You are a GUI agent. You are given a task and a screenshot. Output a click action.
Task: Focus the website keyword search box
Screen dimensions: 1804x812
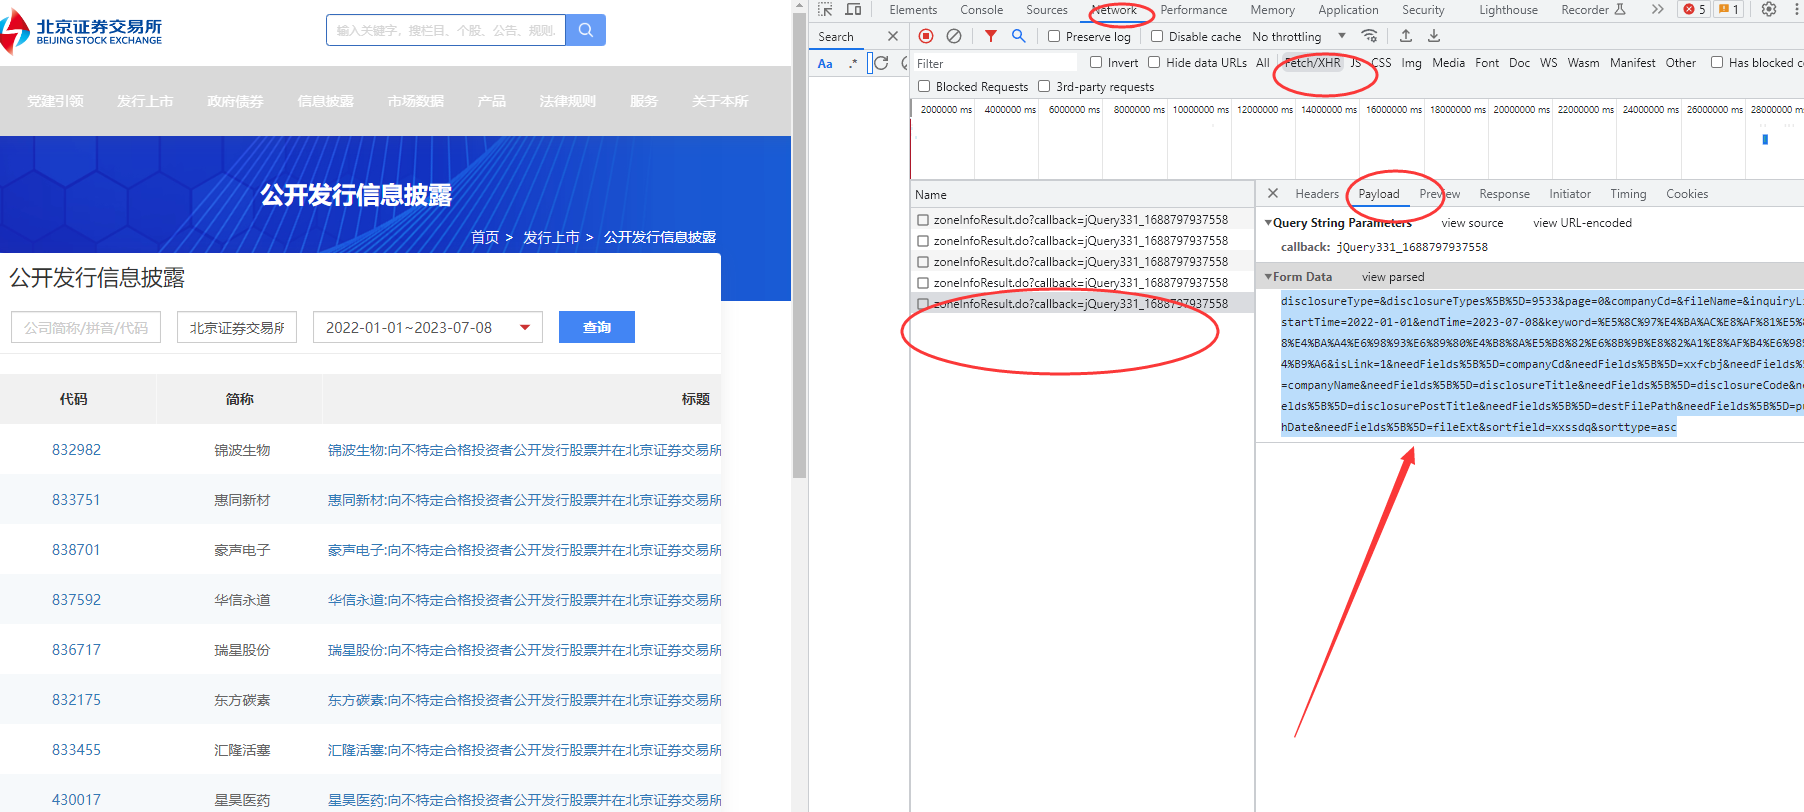446,30
